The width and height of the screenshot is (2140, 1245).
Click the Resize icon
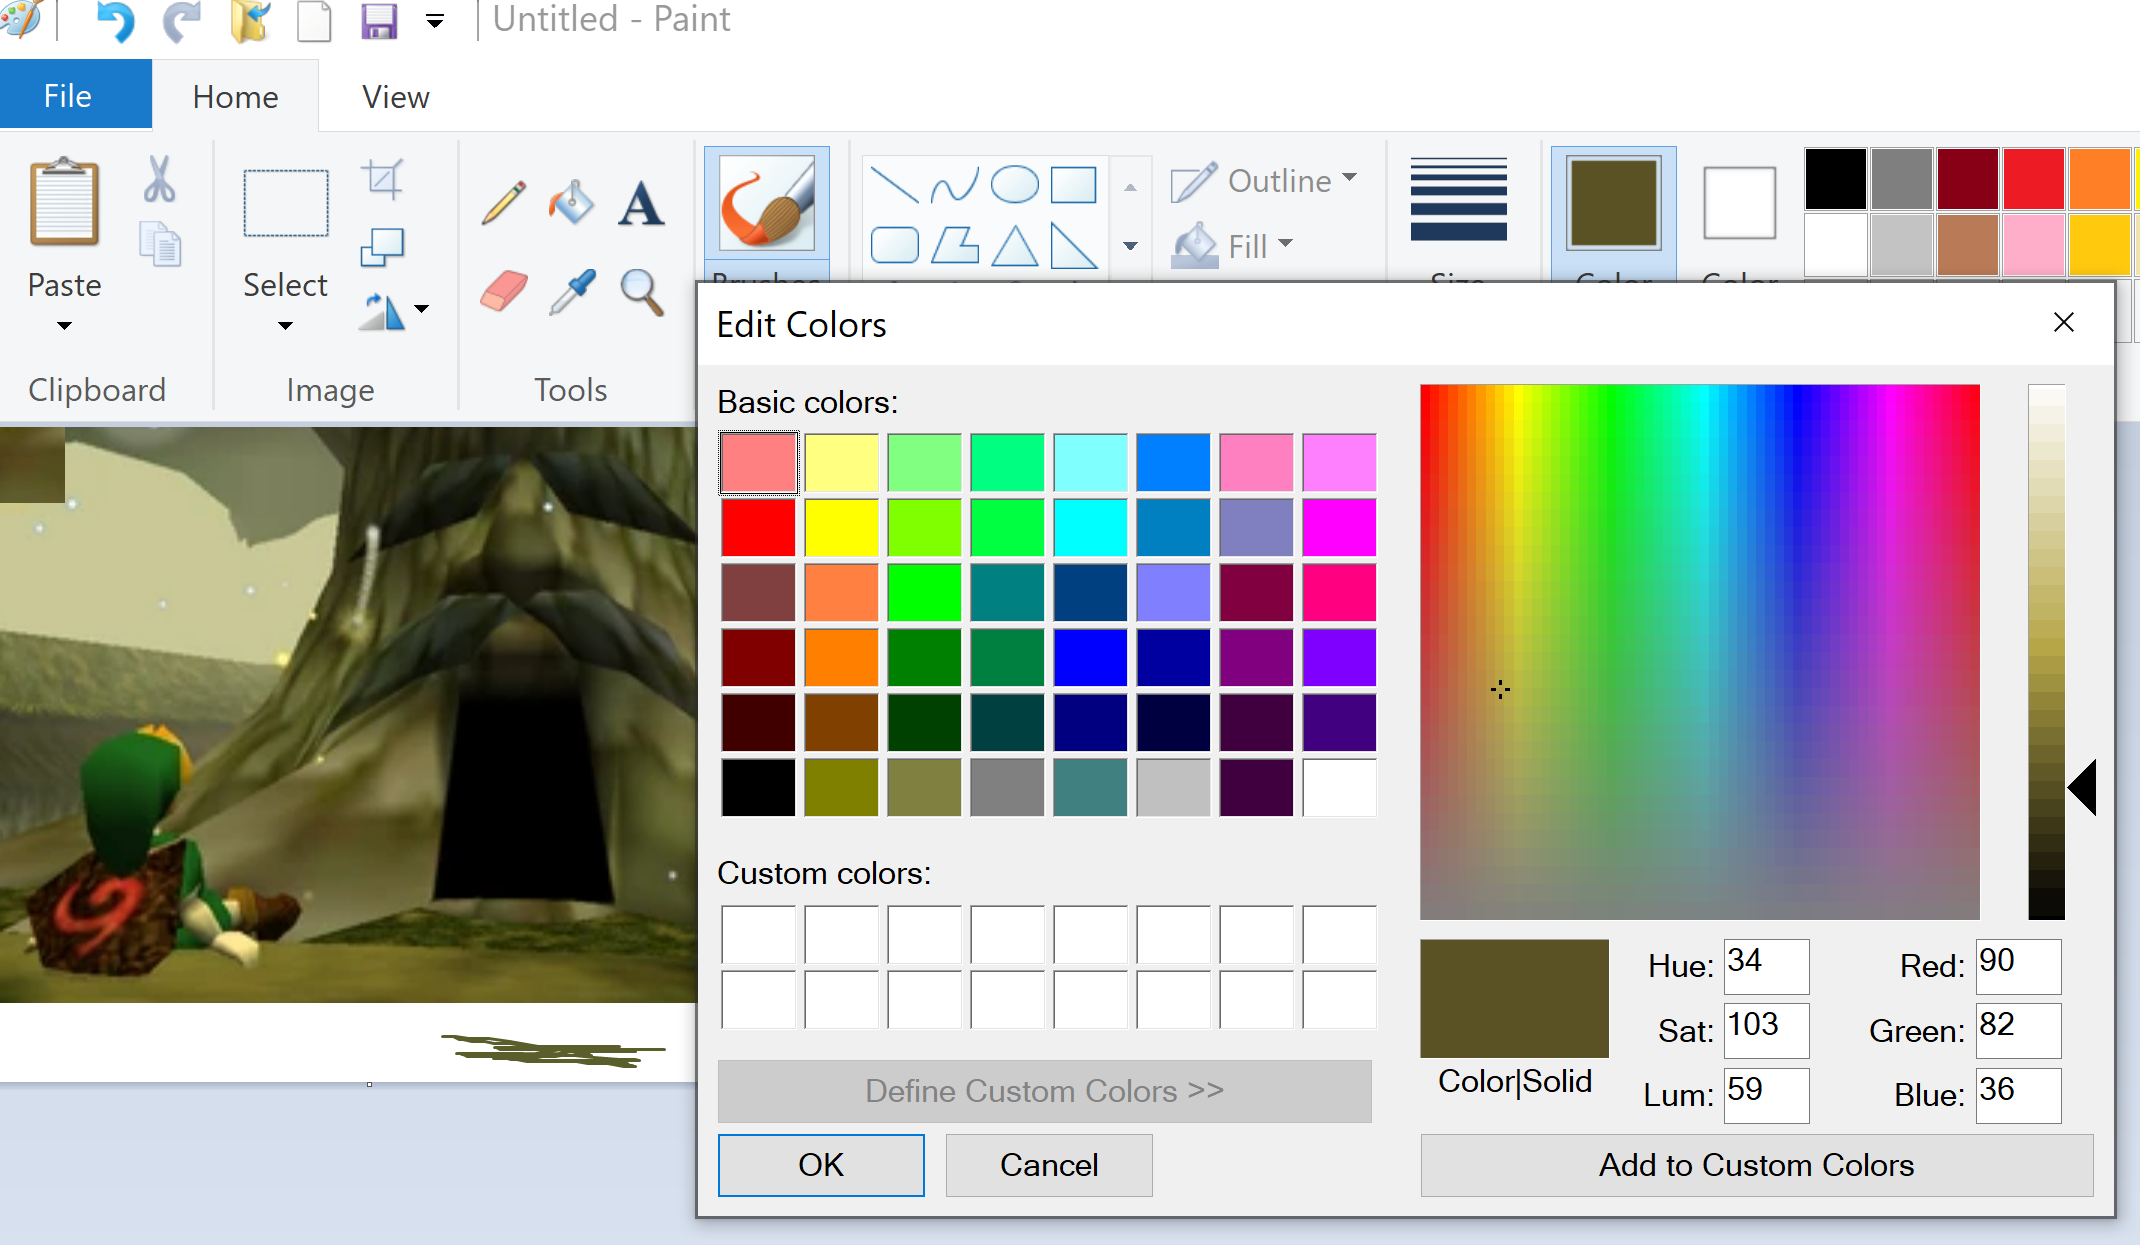[382, 246]
